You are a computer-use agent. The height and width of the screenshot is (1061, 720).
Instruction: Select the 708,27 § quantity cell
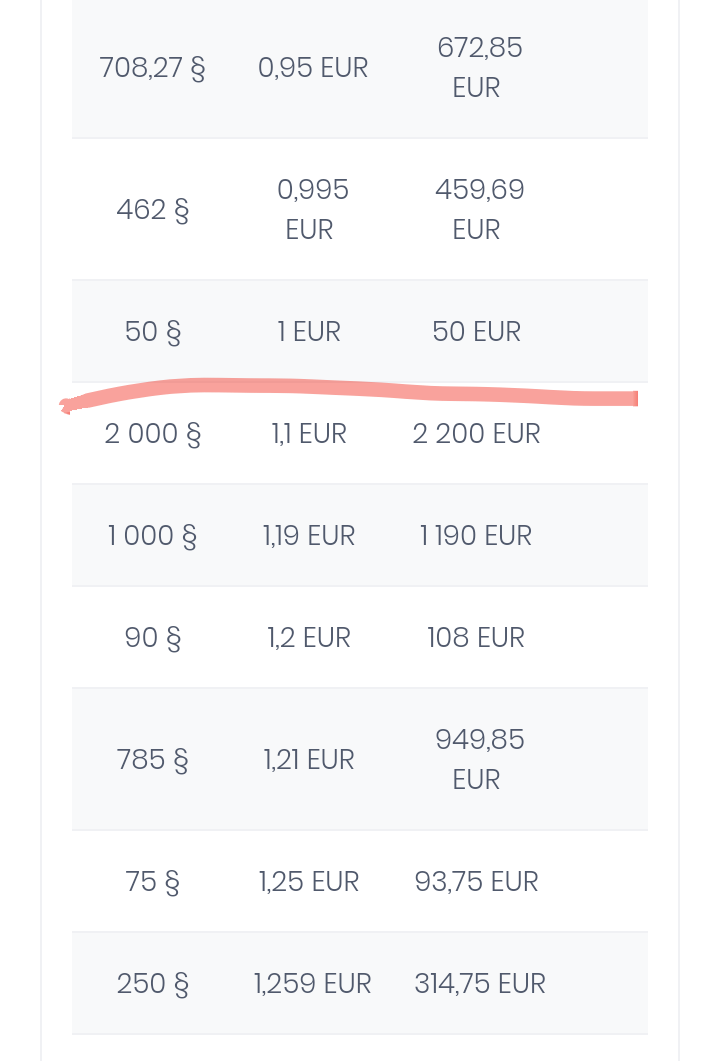tap(152, 68)
